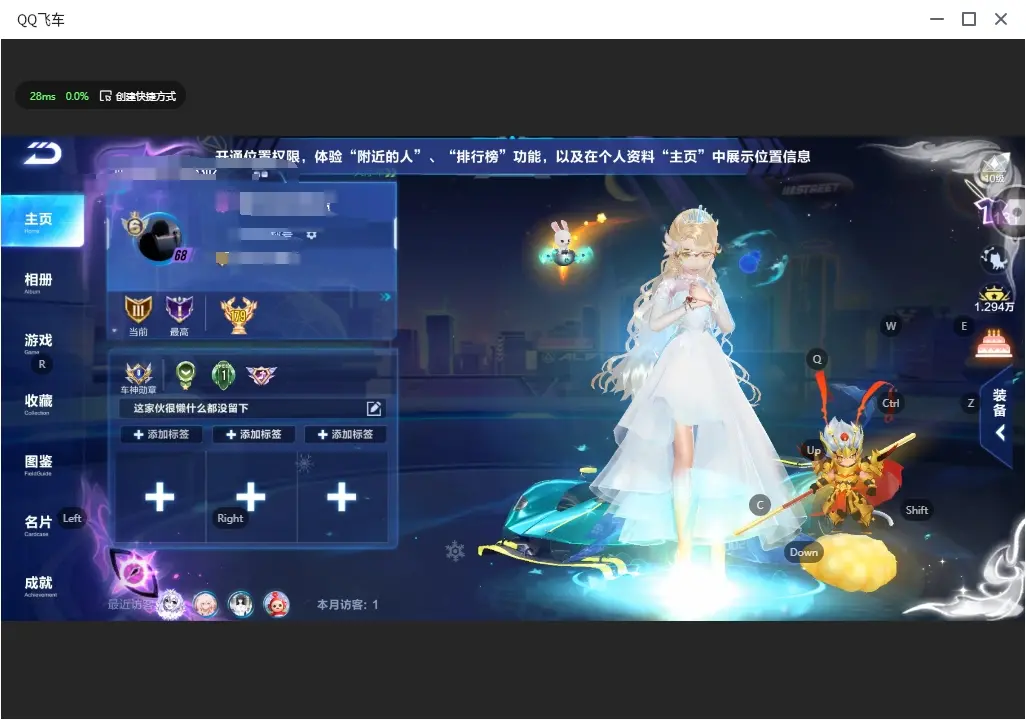Screen dimensions: 1026x720
Task: Click the edit signature pencil icon
Action: pyautogui.click(x=374, y=408)
